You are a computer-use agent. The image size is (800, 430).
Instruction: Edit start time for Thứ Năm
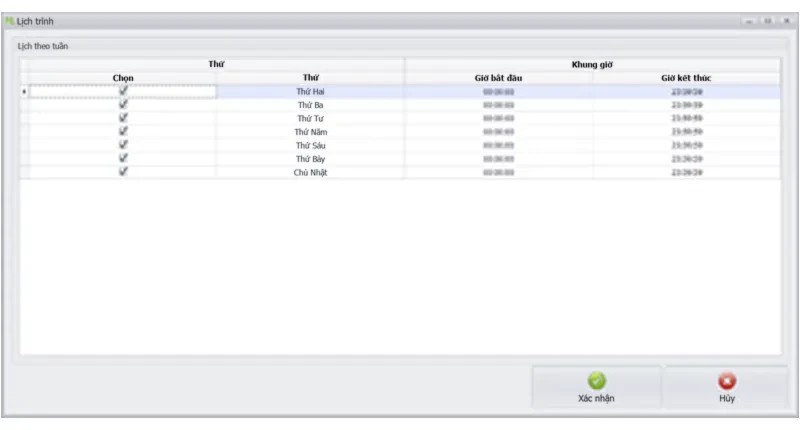pyautogui.click(x=498, y=132)
